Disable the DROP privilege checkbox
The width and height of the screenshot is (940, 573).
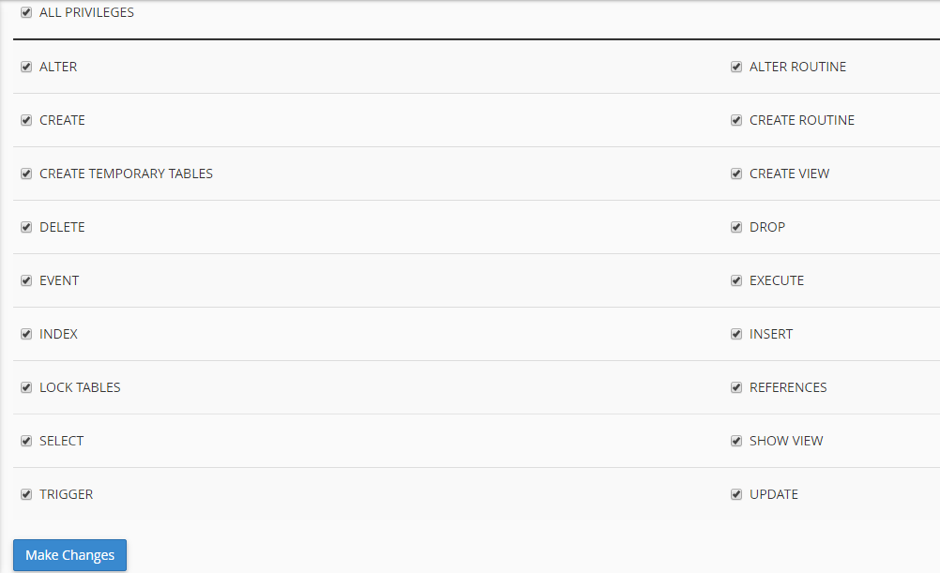coord(736,227)
